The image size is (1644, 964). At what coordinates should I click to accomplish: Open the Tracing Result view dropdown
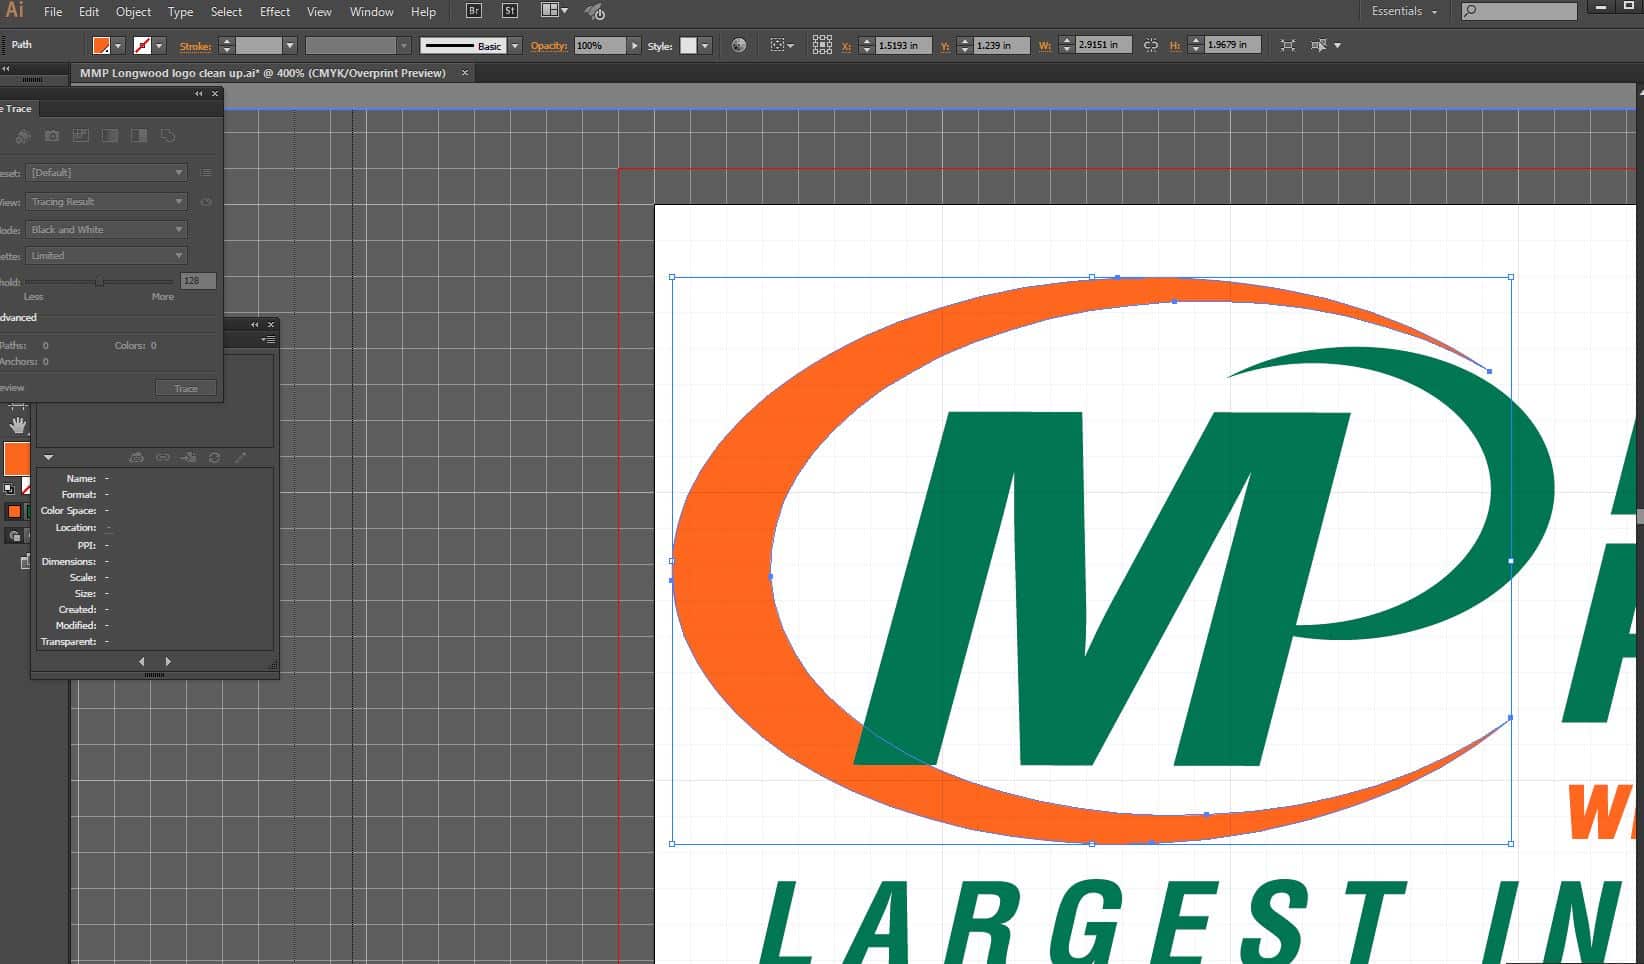point(106,202)
